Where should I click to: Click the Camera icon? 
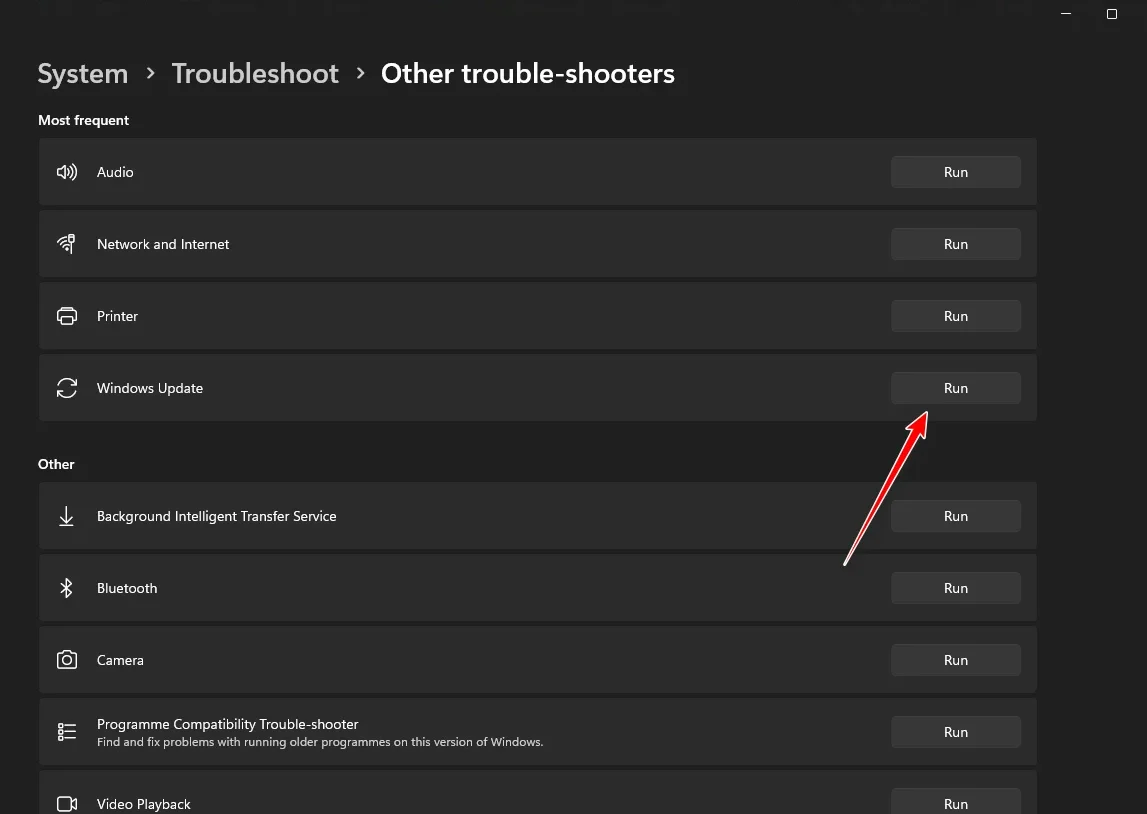(67, 660)
